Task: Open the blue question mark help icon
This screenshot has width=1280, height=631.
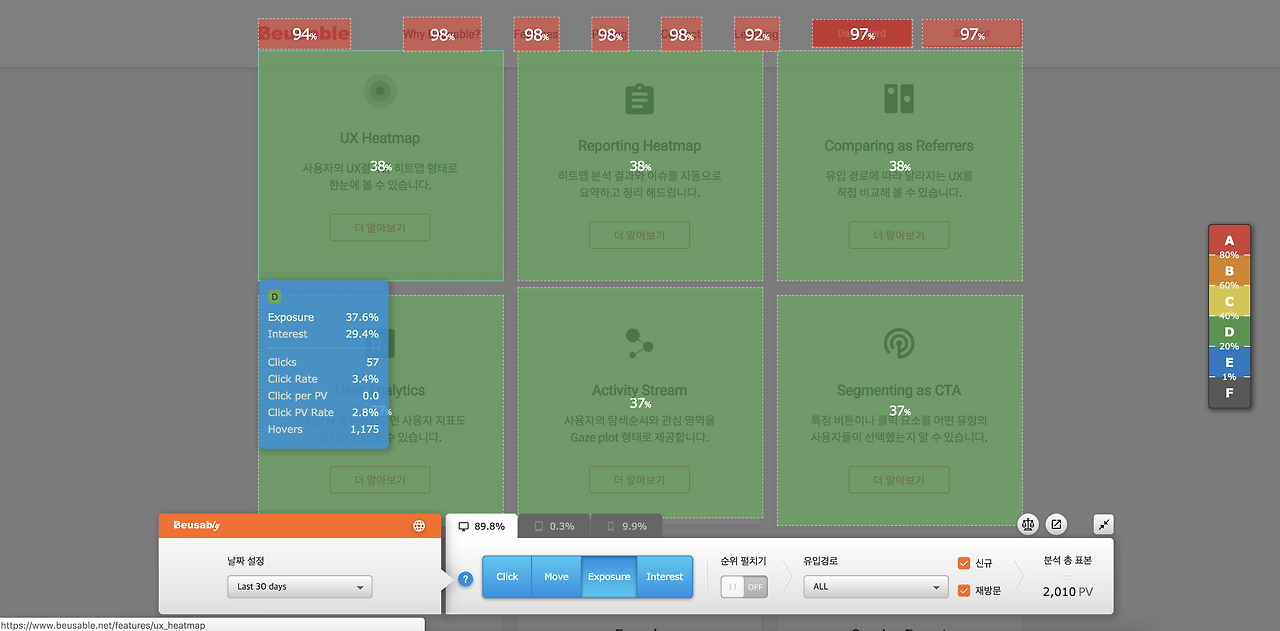Action: pyautogui.click(x=465, y=579)
